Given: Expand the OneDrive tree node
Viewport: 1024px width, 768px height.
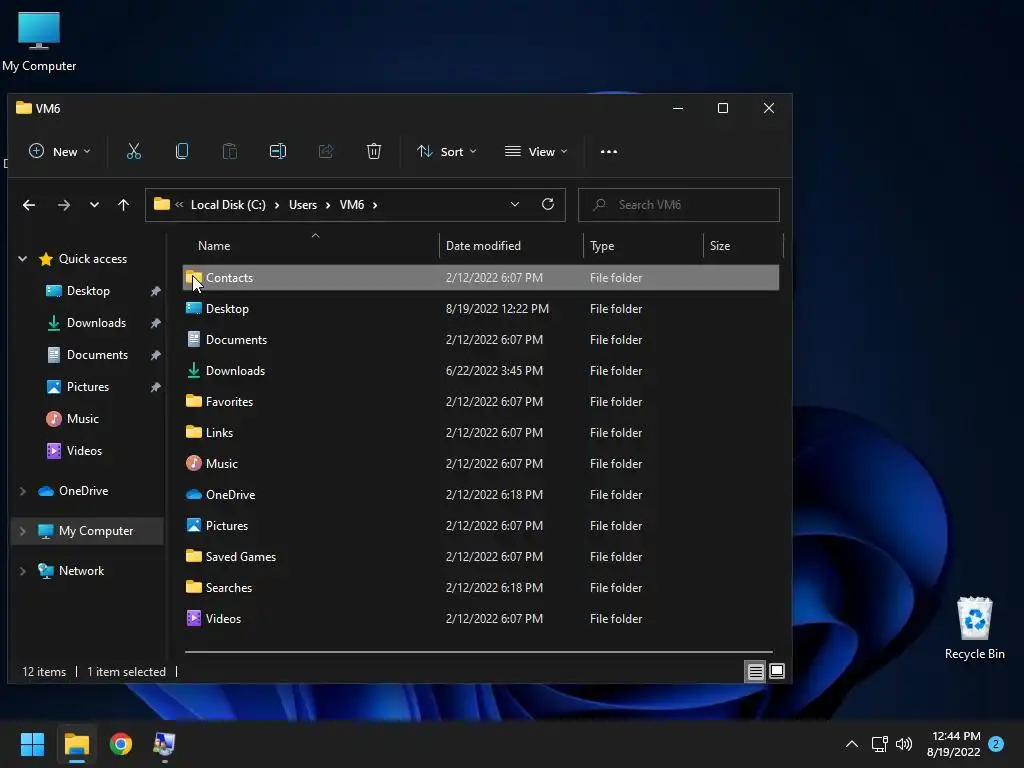Looking at the screenshot, I should click(x=23, y=491).
